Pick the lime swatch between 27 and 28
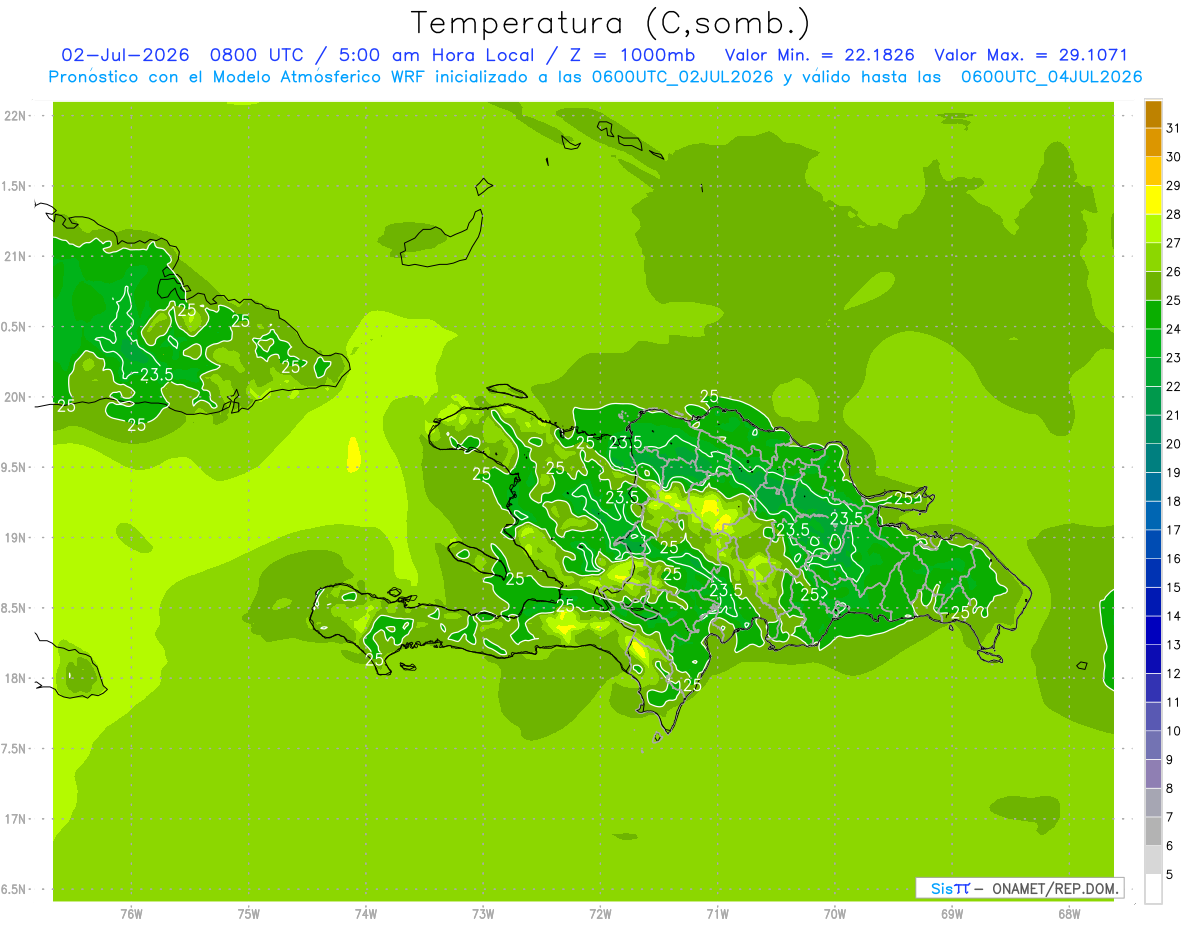 click(1153, 229)
